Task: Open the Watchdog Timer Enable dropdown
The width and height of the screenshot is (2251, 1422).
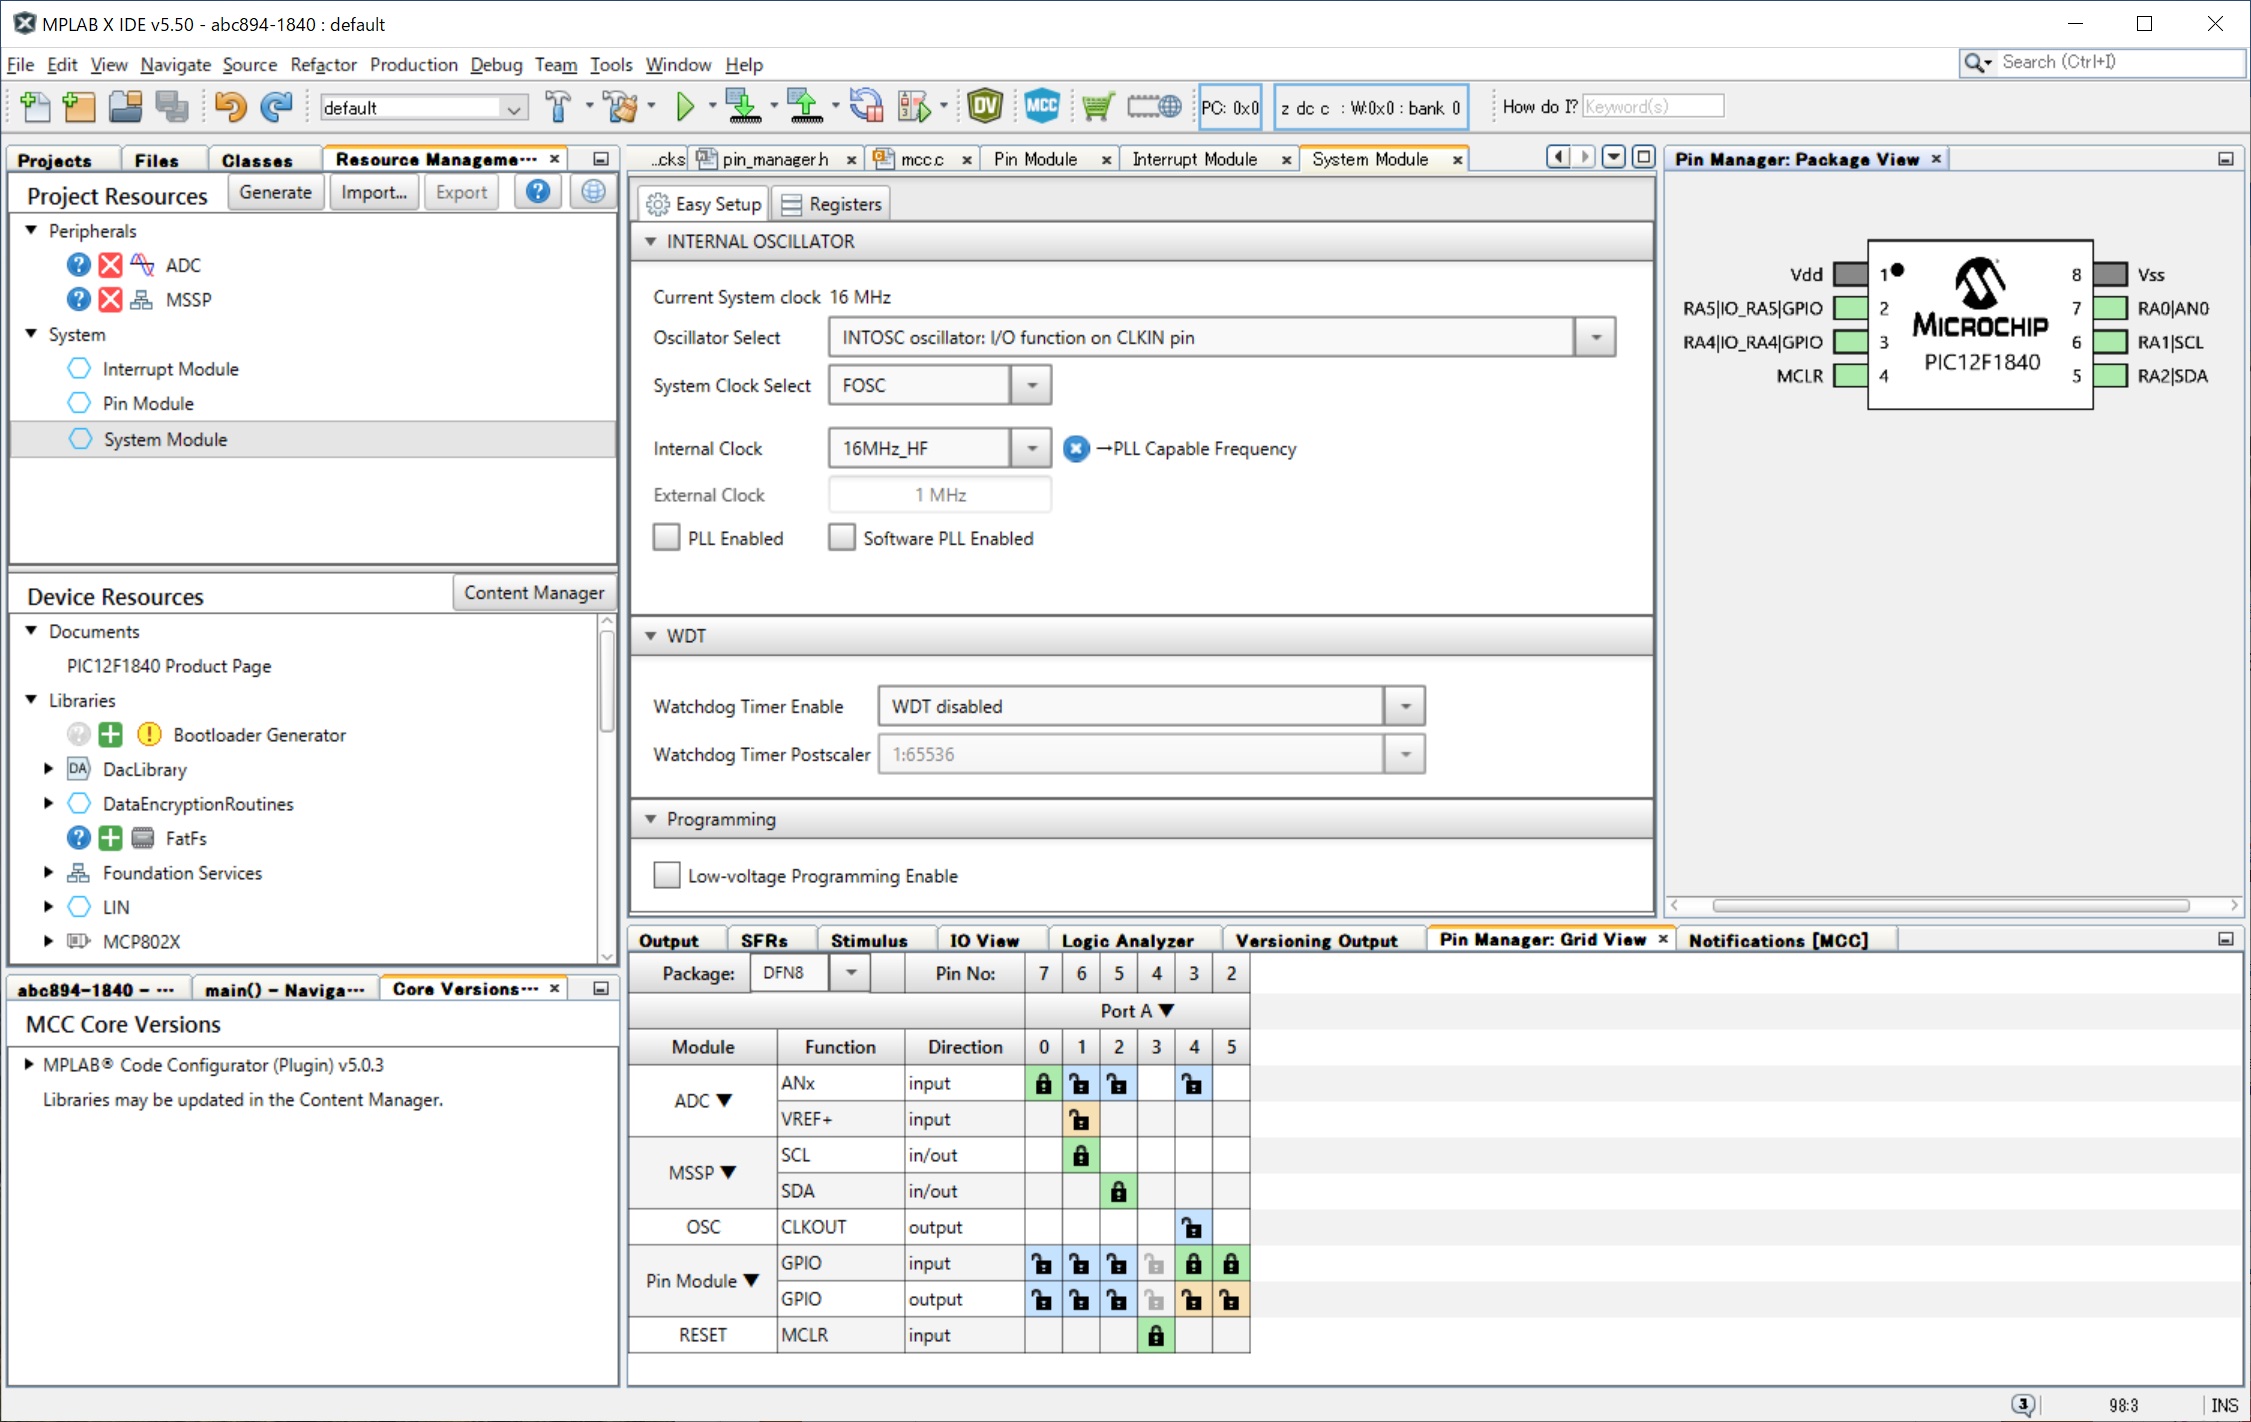Action: (x=1405, y=706)
